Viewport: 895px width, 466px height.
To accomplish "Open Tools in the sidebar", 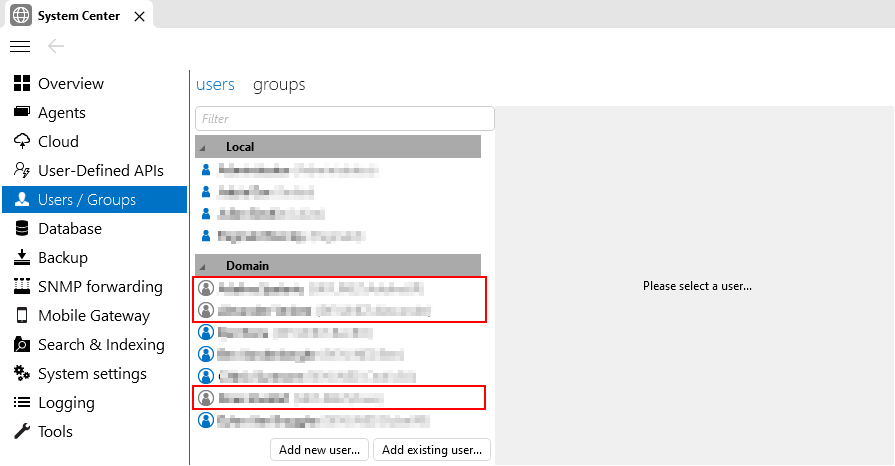I will click(55, 432).
